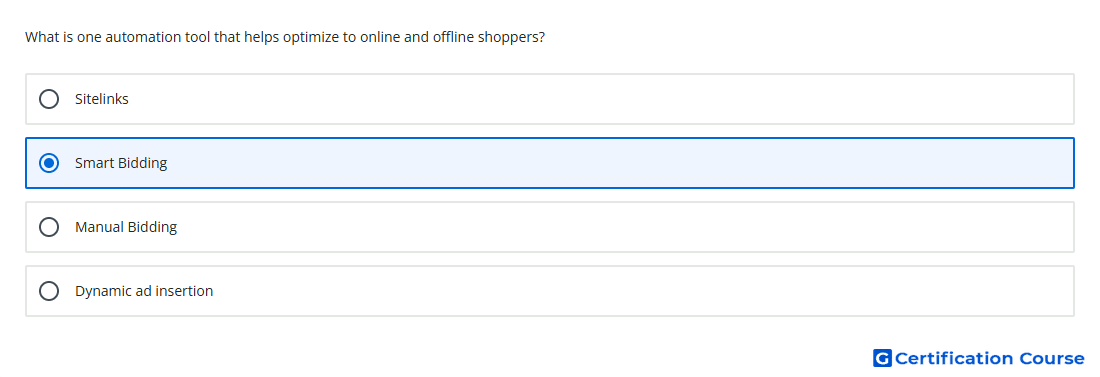Click the "Sitelinks" answer label text
Image resolution: width=1100 pixels, height=377 pixels.
tap(102, 99)
